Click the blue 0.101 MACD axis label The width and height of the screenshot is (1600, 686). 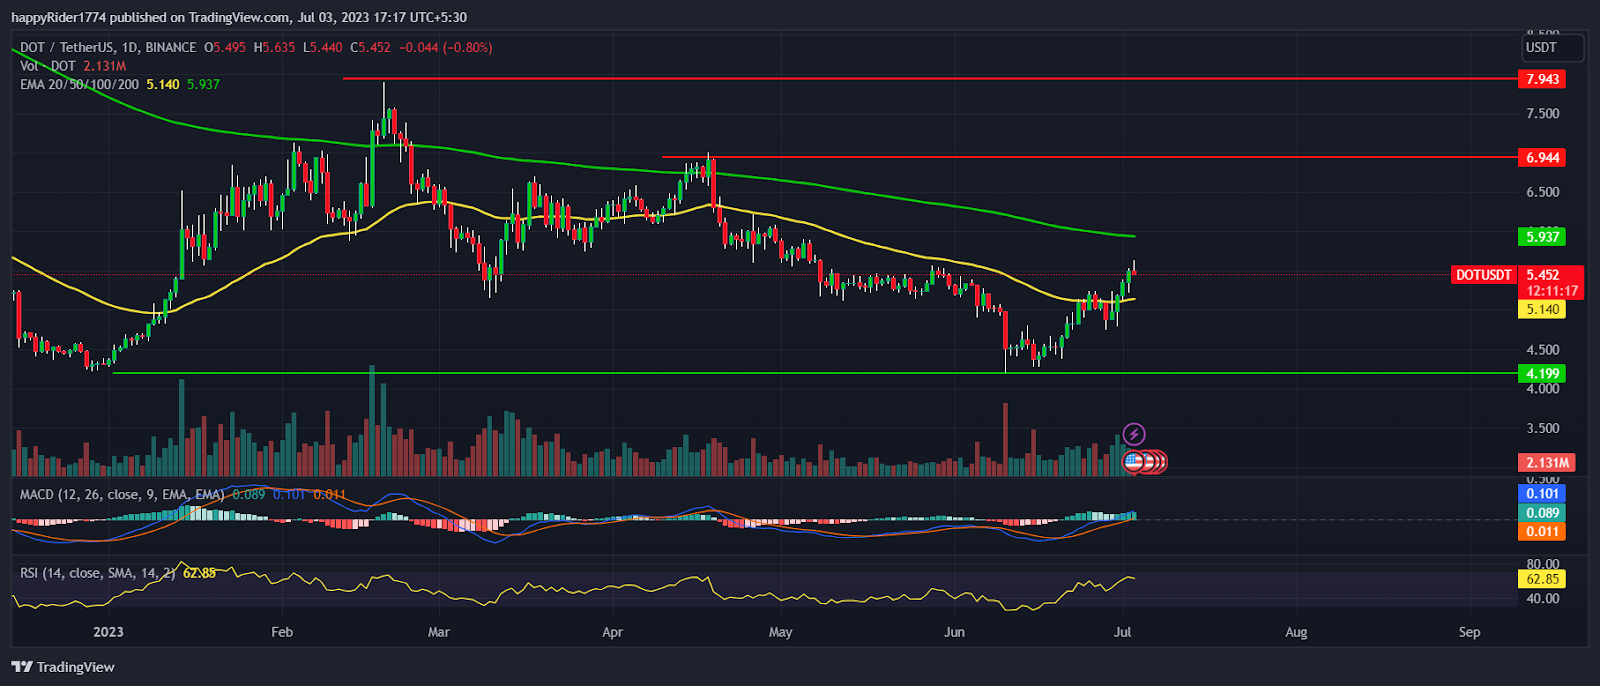(1542, 494)
